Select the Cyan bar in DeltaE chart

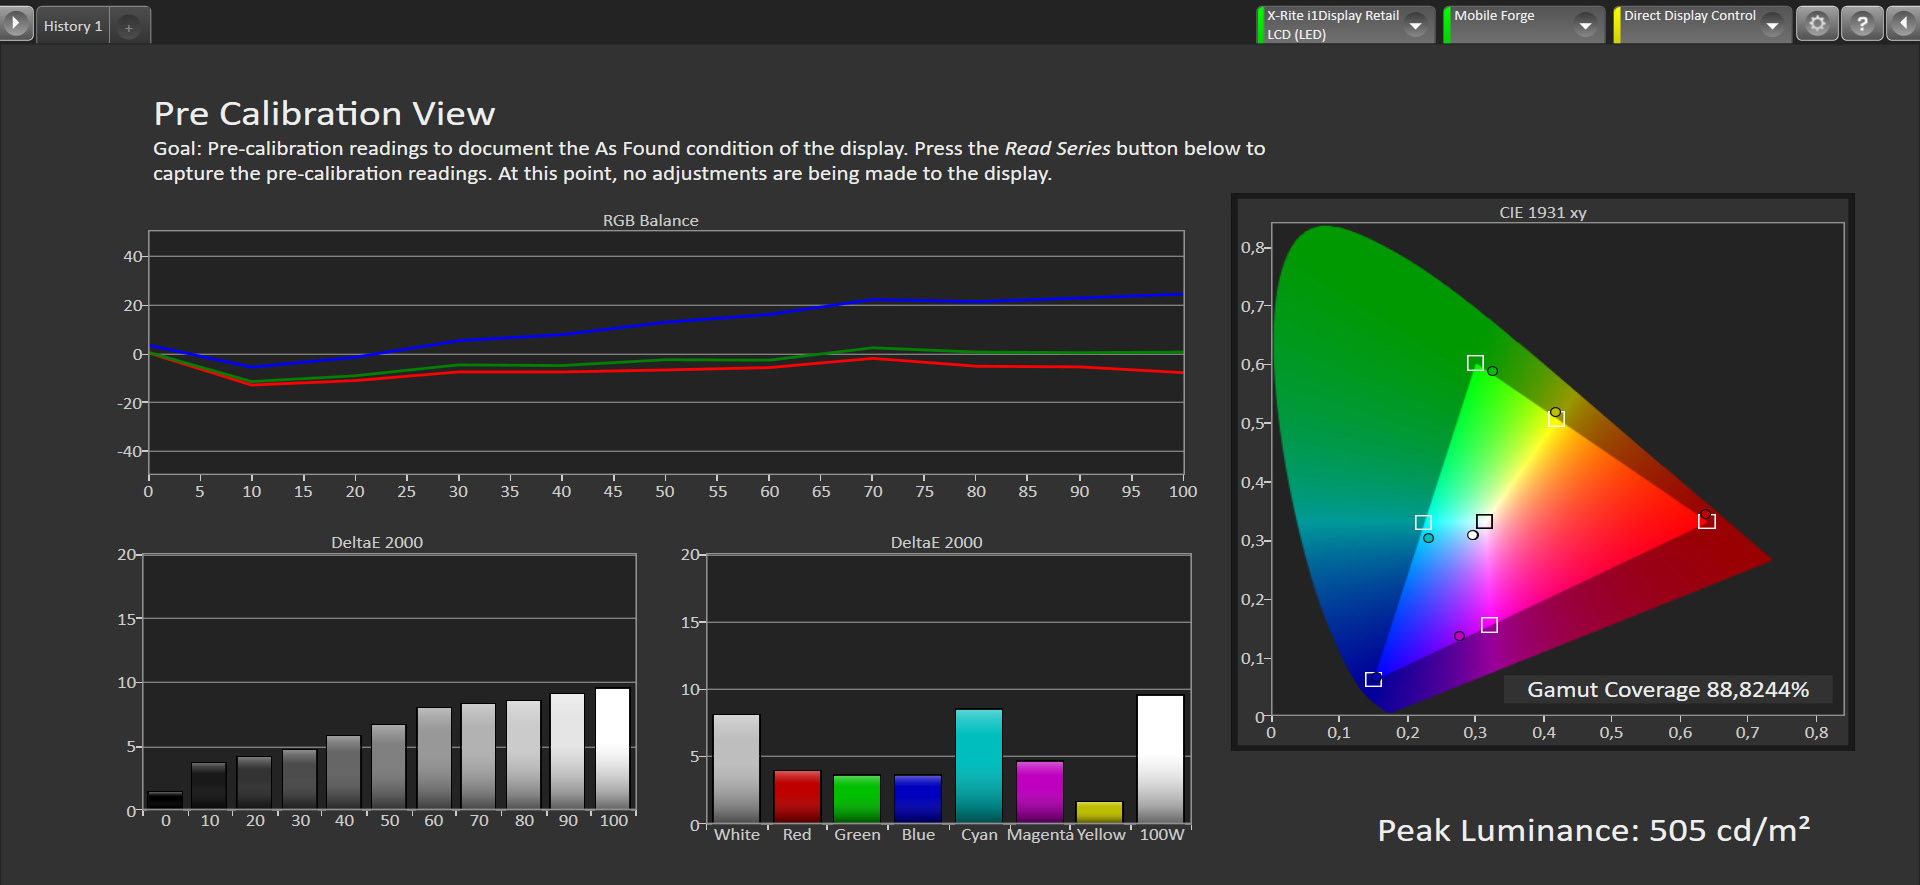978,766
